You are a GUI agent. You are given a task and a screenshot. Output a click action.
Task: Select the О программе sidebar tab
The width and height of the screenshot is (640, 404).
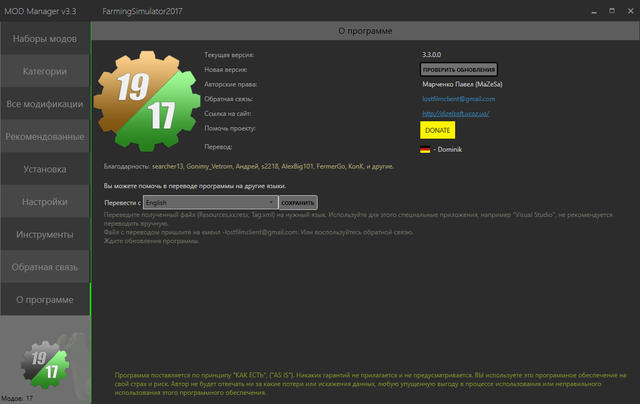point(45,299)
